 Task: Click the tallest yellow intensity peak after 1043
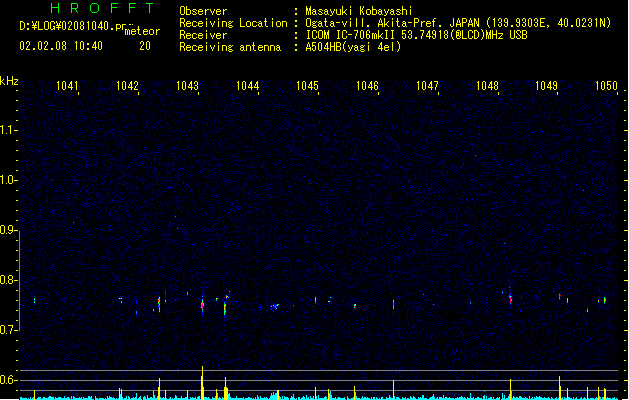[202, 383]
